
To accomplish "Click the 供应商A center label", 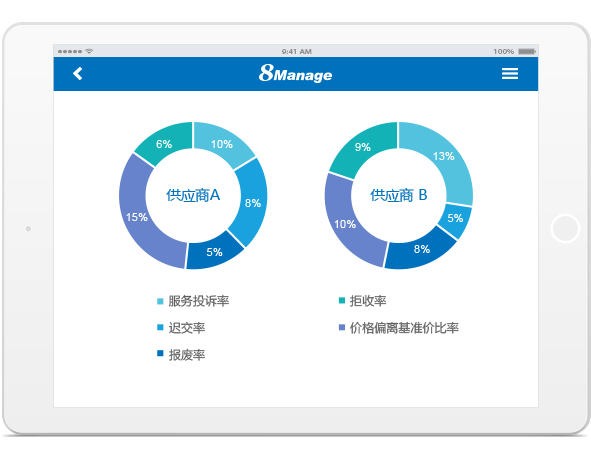I will (x=193, y=195).
